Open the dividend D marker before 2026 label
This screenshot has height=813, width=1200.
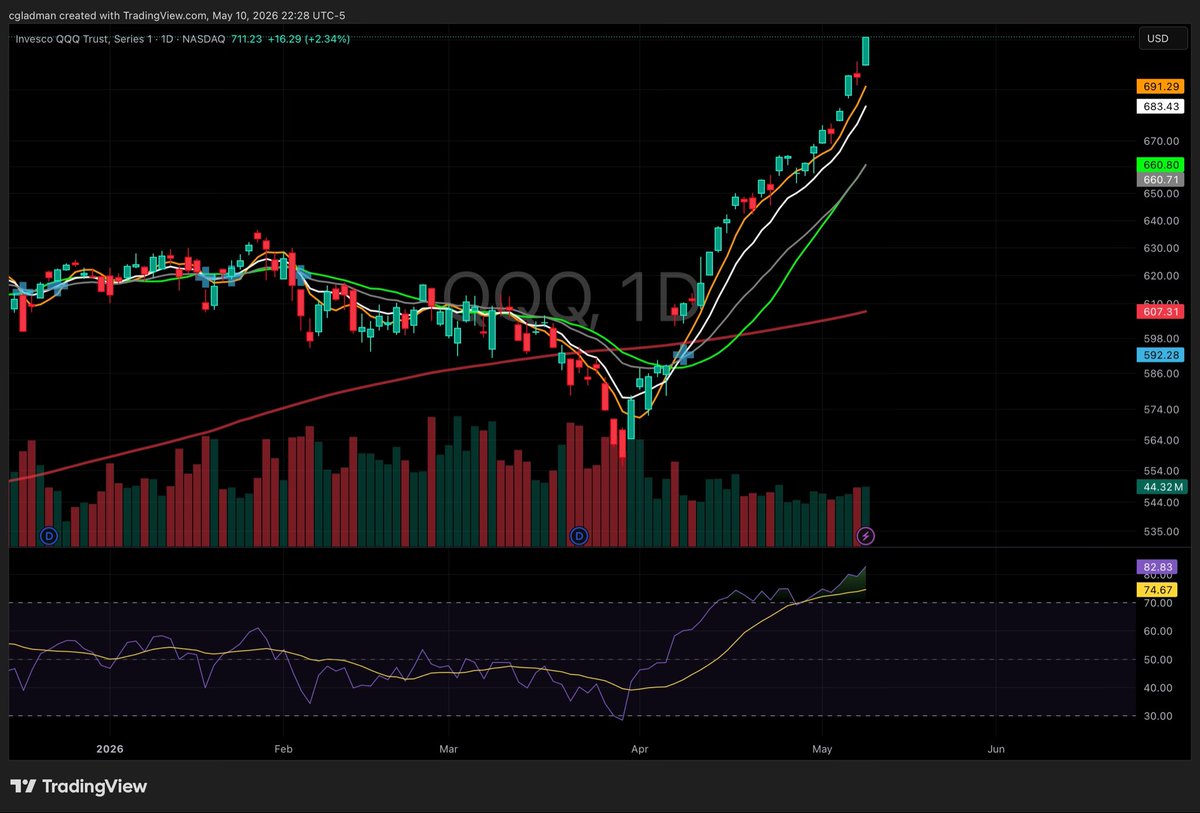[x=50, y=537]
